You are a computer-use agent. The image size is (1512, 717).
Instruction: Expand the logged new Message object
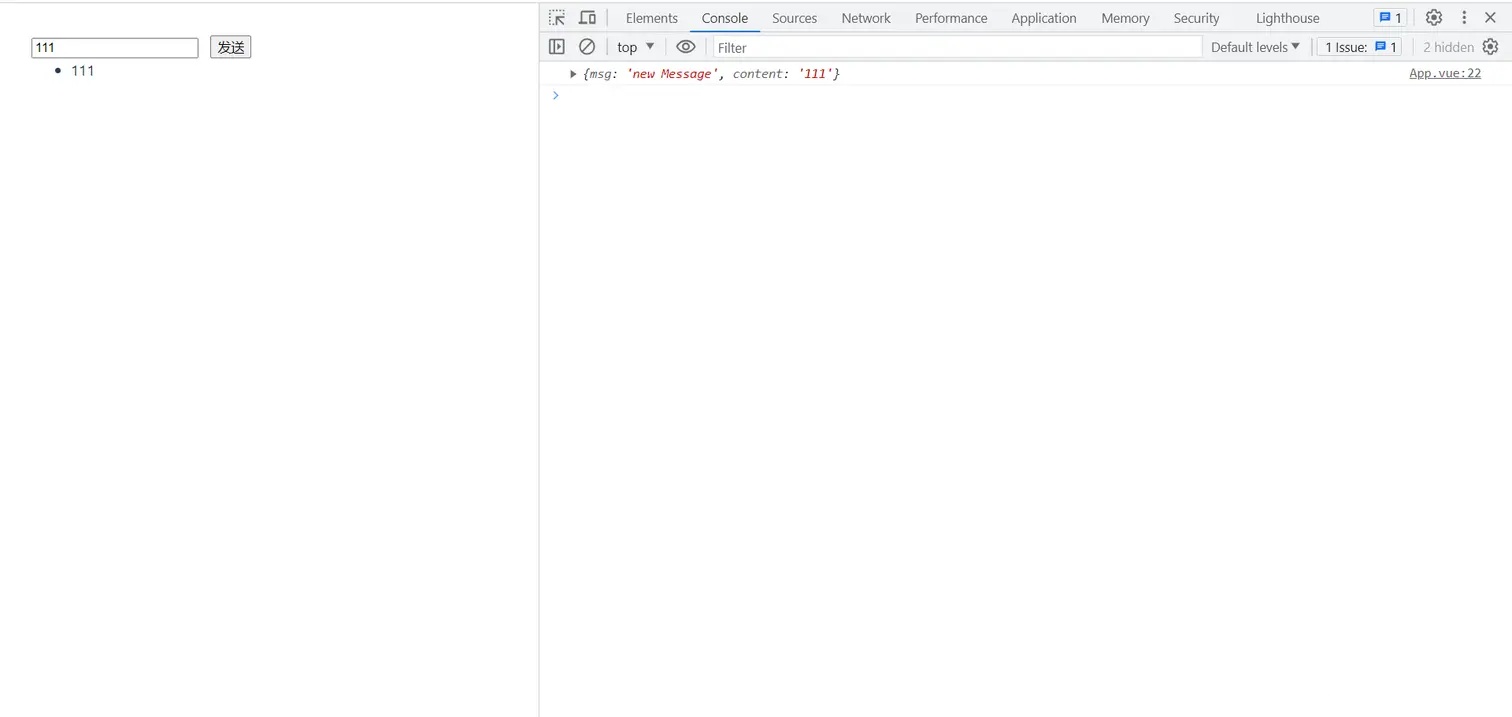point(573,74)
